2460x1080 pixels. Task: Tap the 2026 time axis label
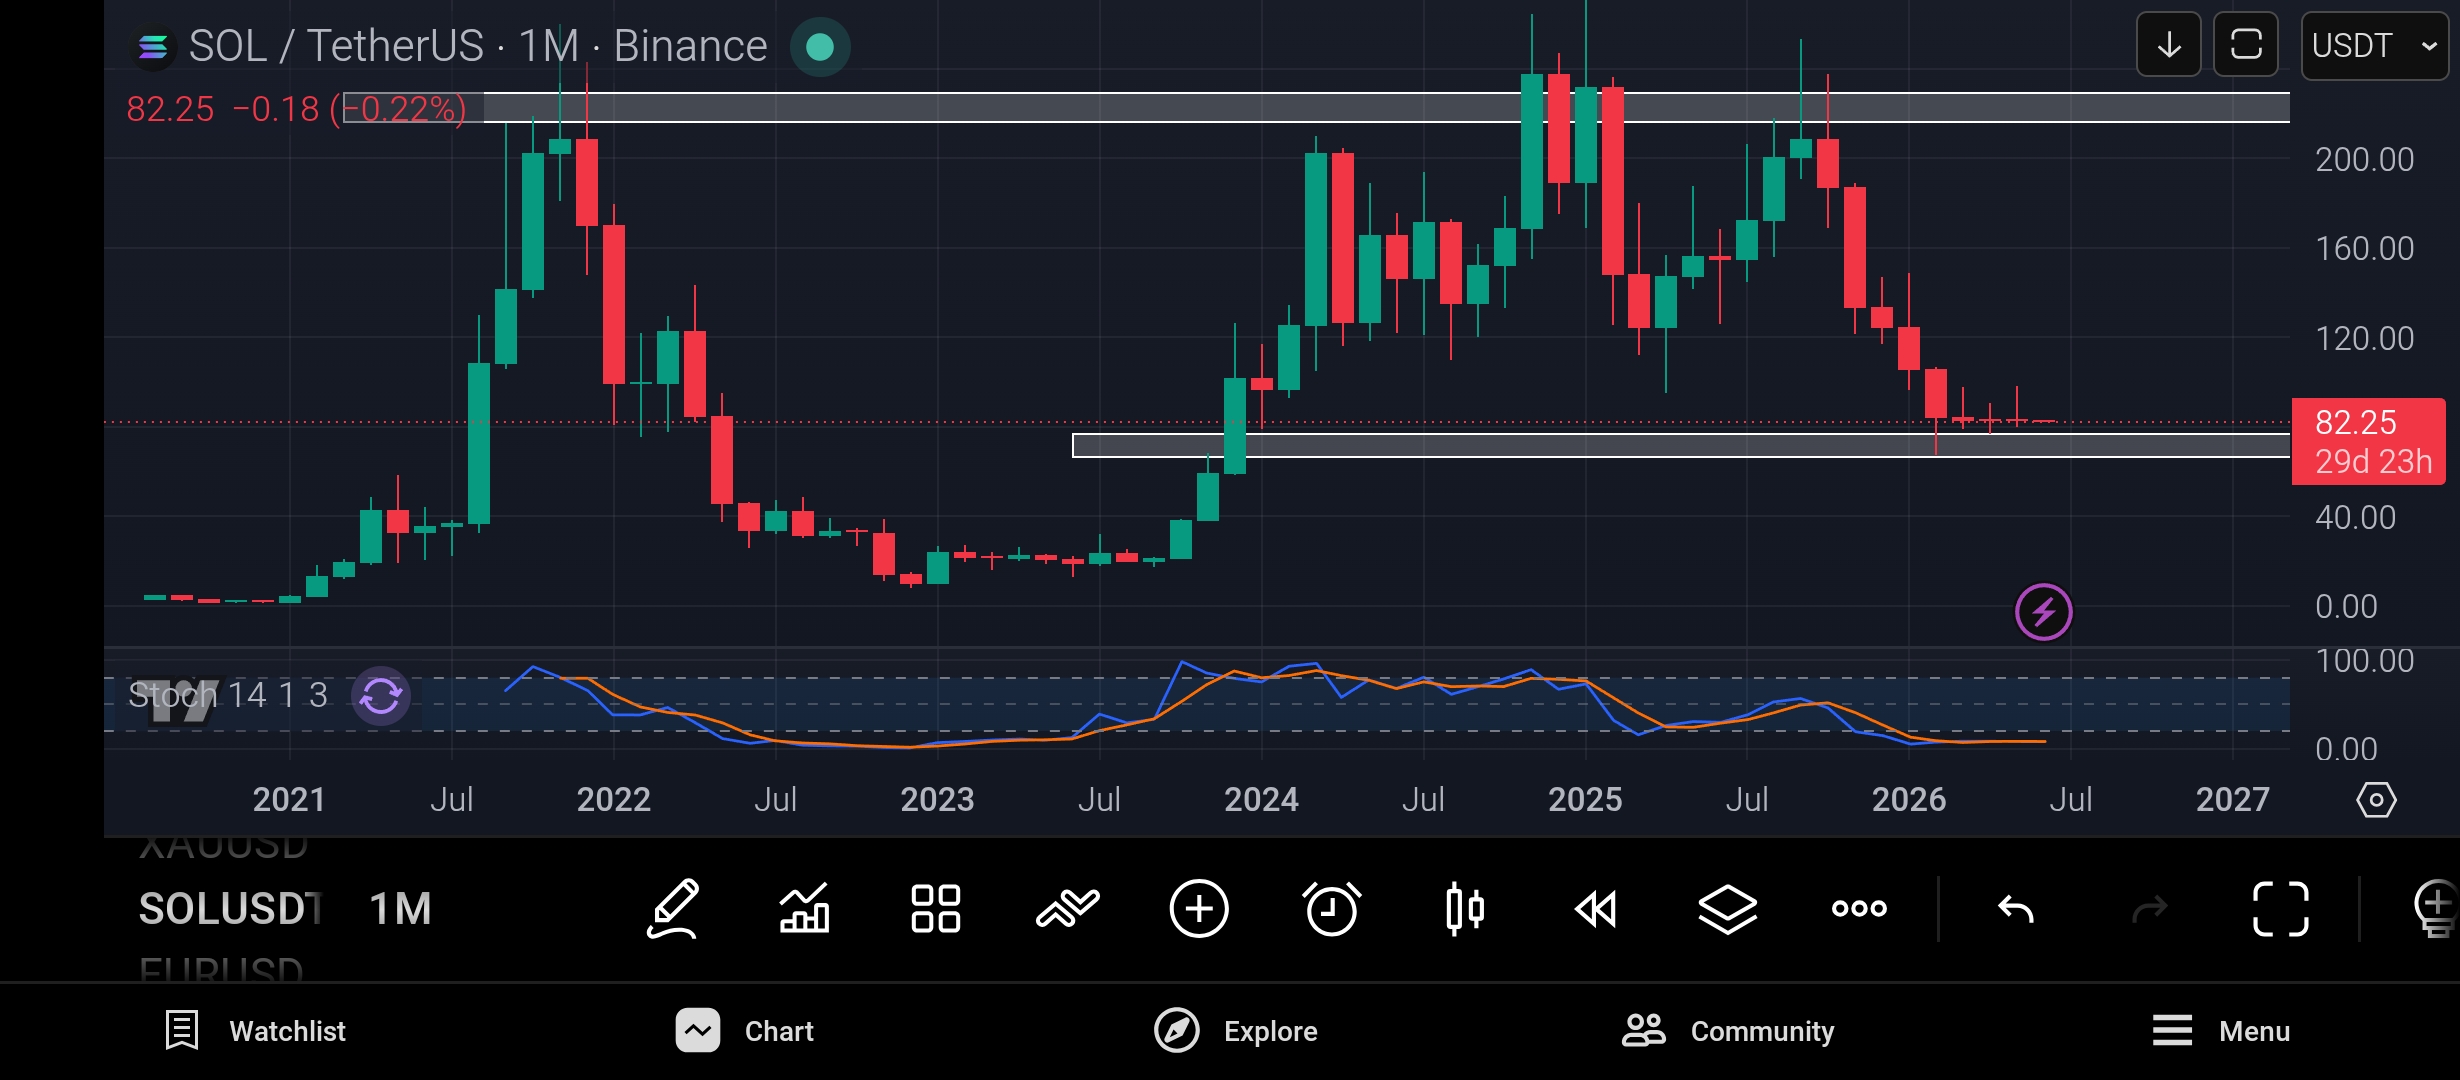[x=1909, y=800]
